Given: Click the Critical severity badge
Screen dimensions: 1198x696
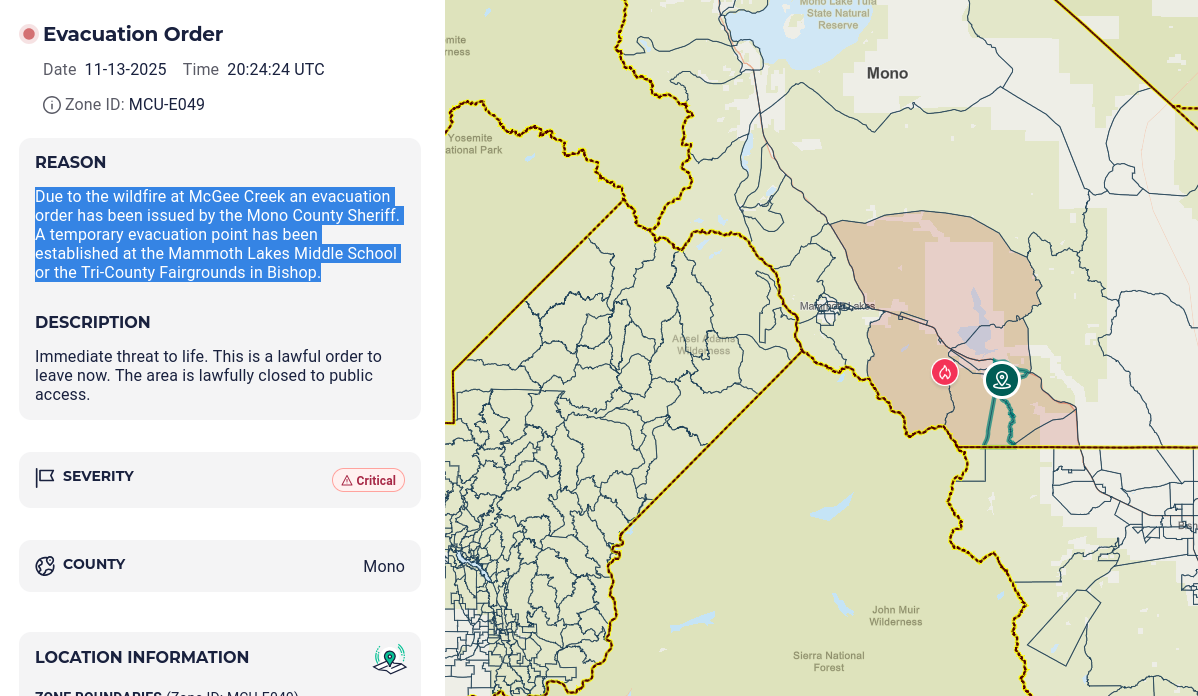Looking at the screenshot, I should click(x=368, y=480).
